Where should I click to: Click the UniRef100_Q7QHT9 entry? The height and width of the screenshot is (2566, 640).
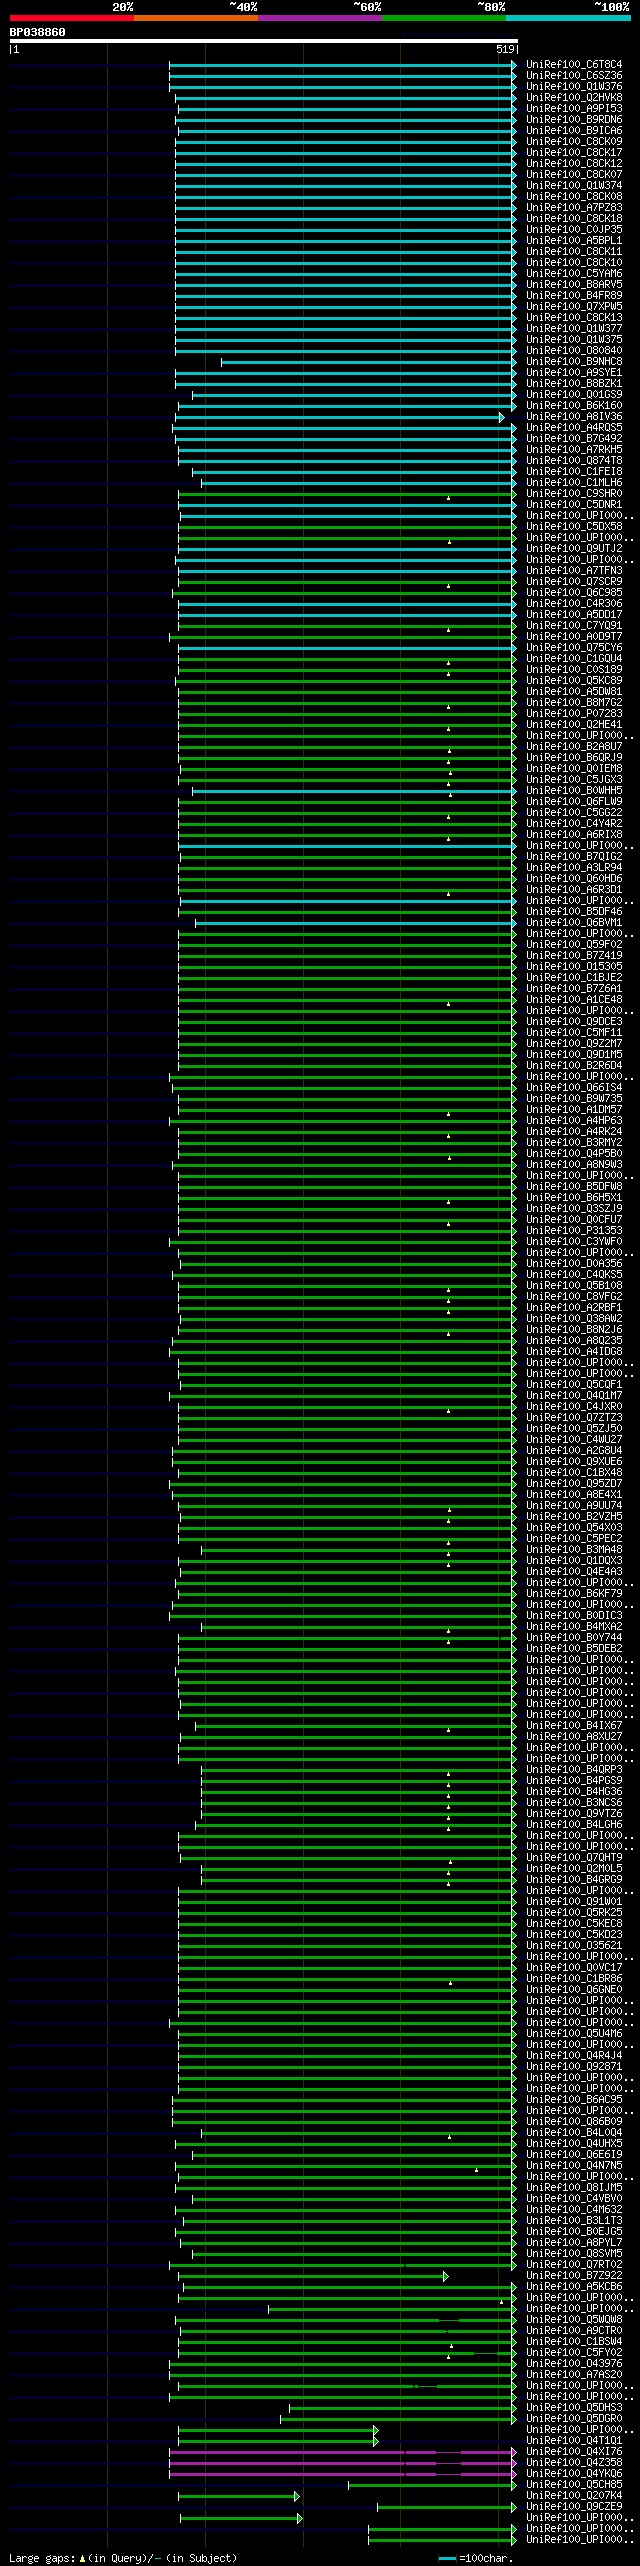[574, 1858]
